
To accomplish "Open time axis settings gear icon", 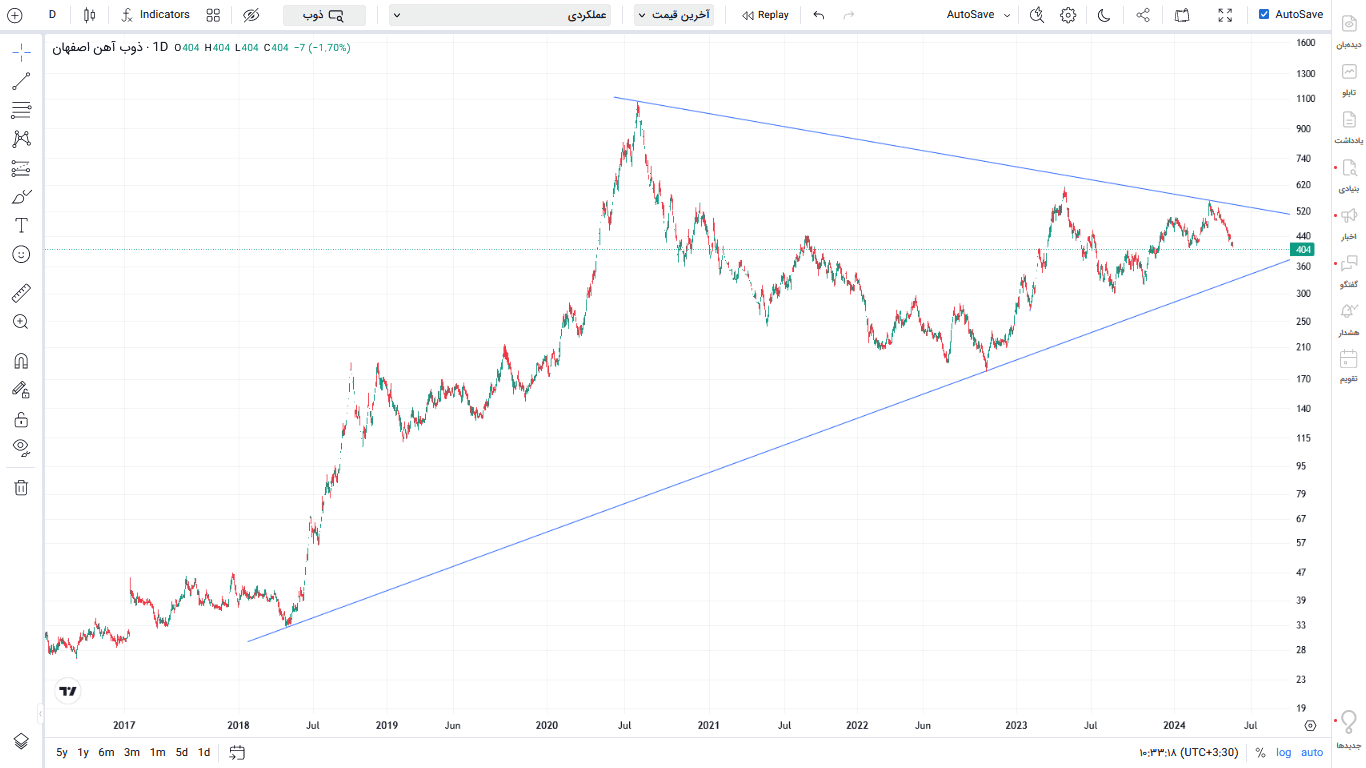I will pyautogui.click(x=1310, y=725).
